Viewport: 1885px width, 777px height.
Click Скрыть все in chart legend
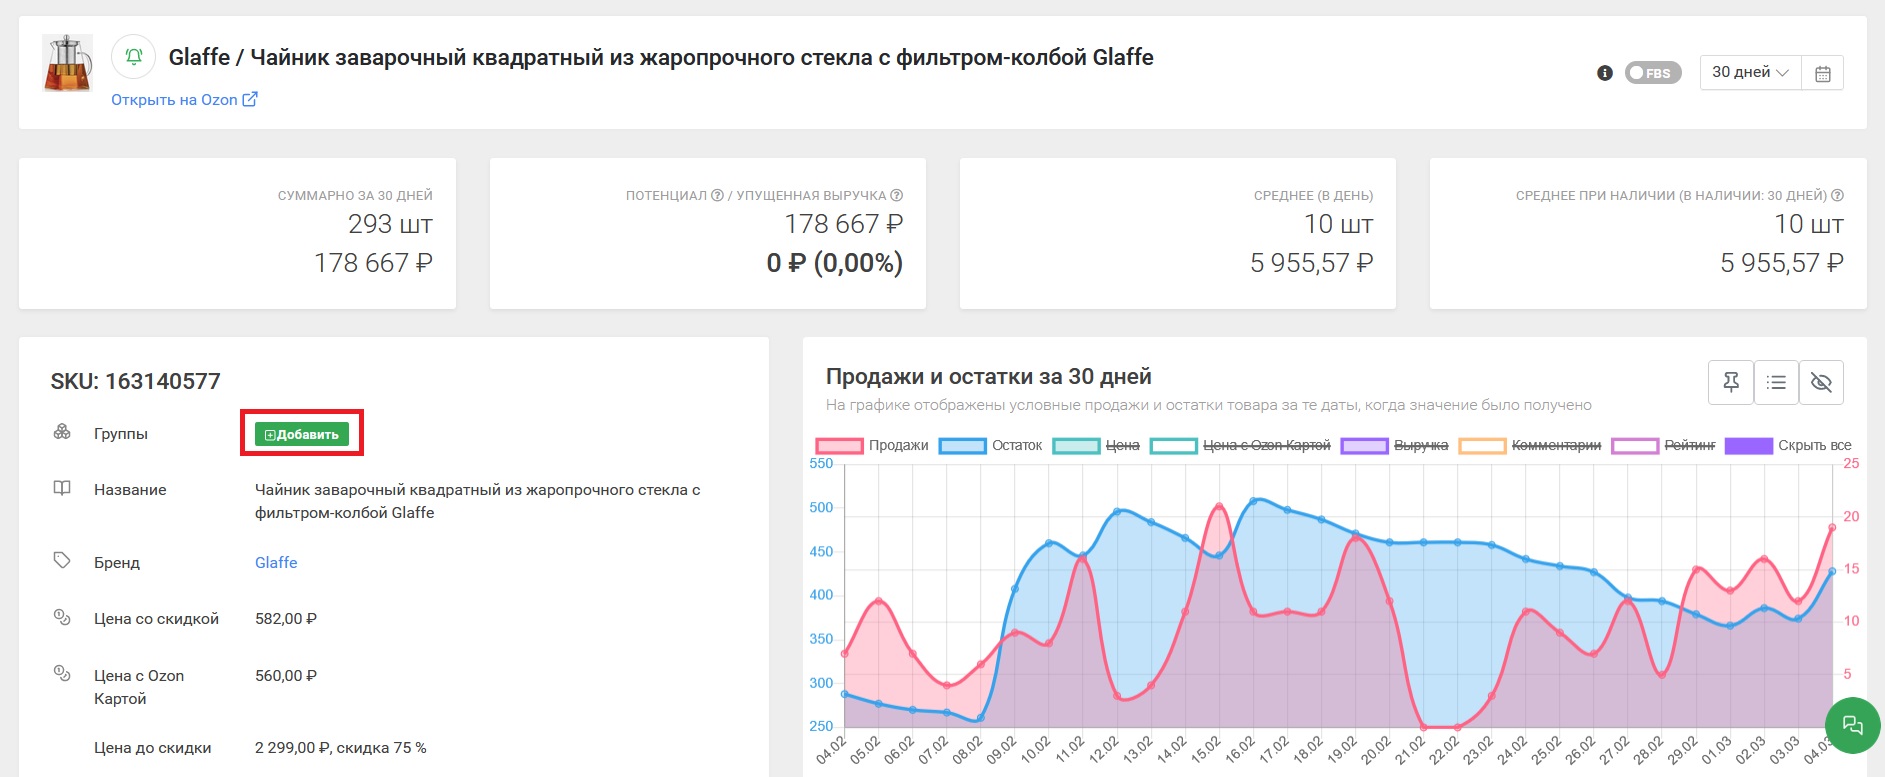tap(1789, 446)
